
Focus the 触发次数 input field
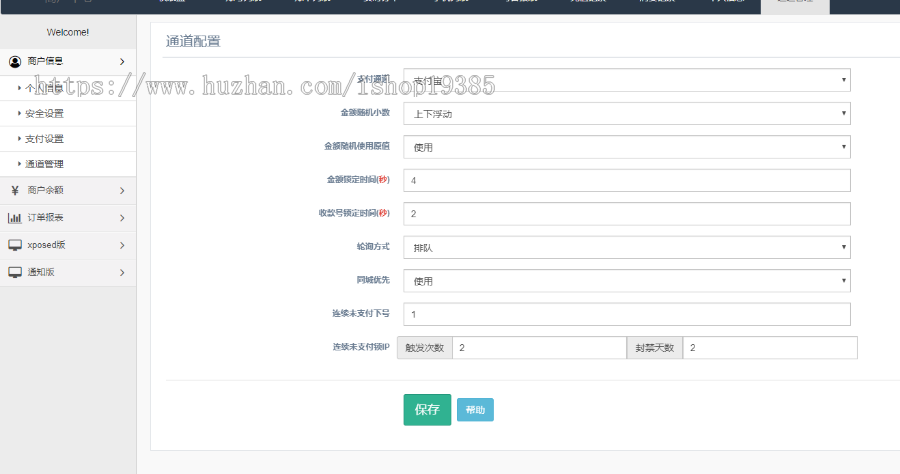(540, 348)
